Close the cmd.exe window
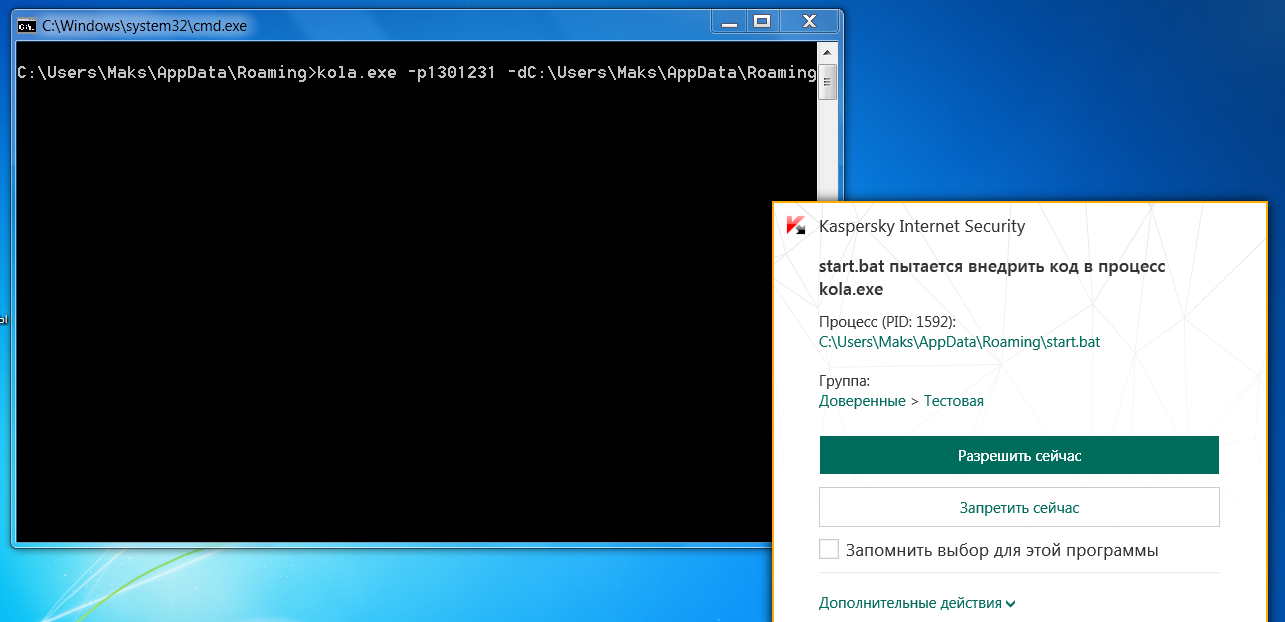1285x622 pixels. pyautogui.click(x=808, y=20)
